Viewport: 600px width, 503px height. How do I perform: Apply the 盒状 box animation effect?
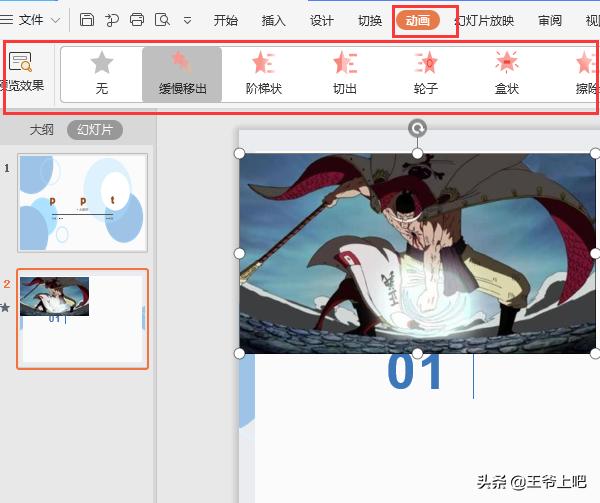507,64
